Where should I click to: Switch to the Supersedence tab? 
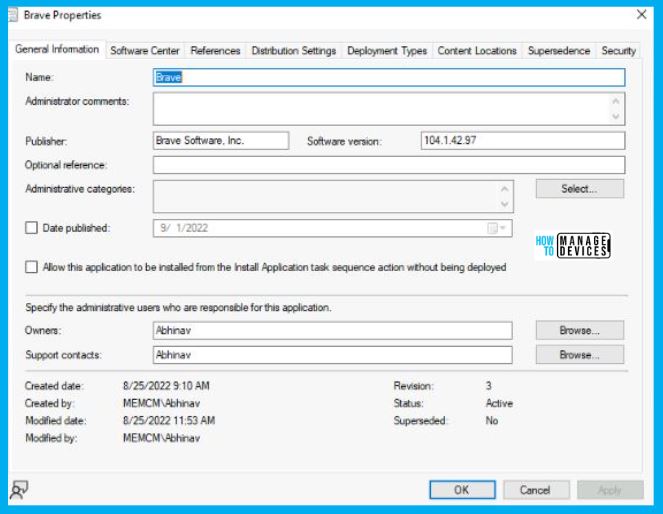[x=559, y=51]
